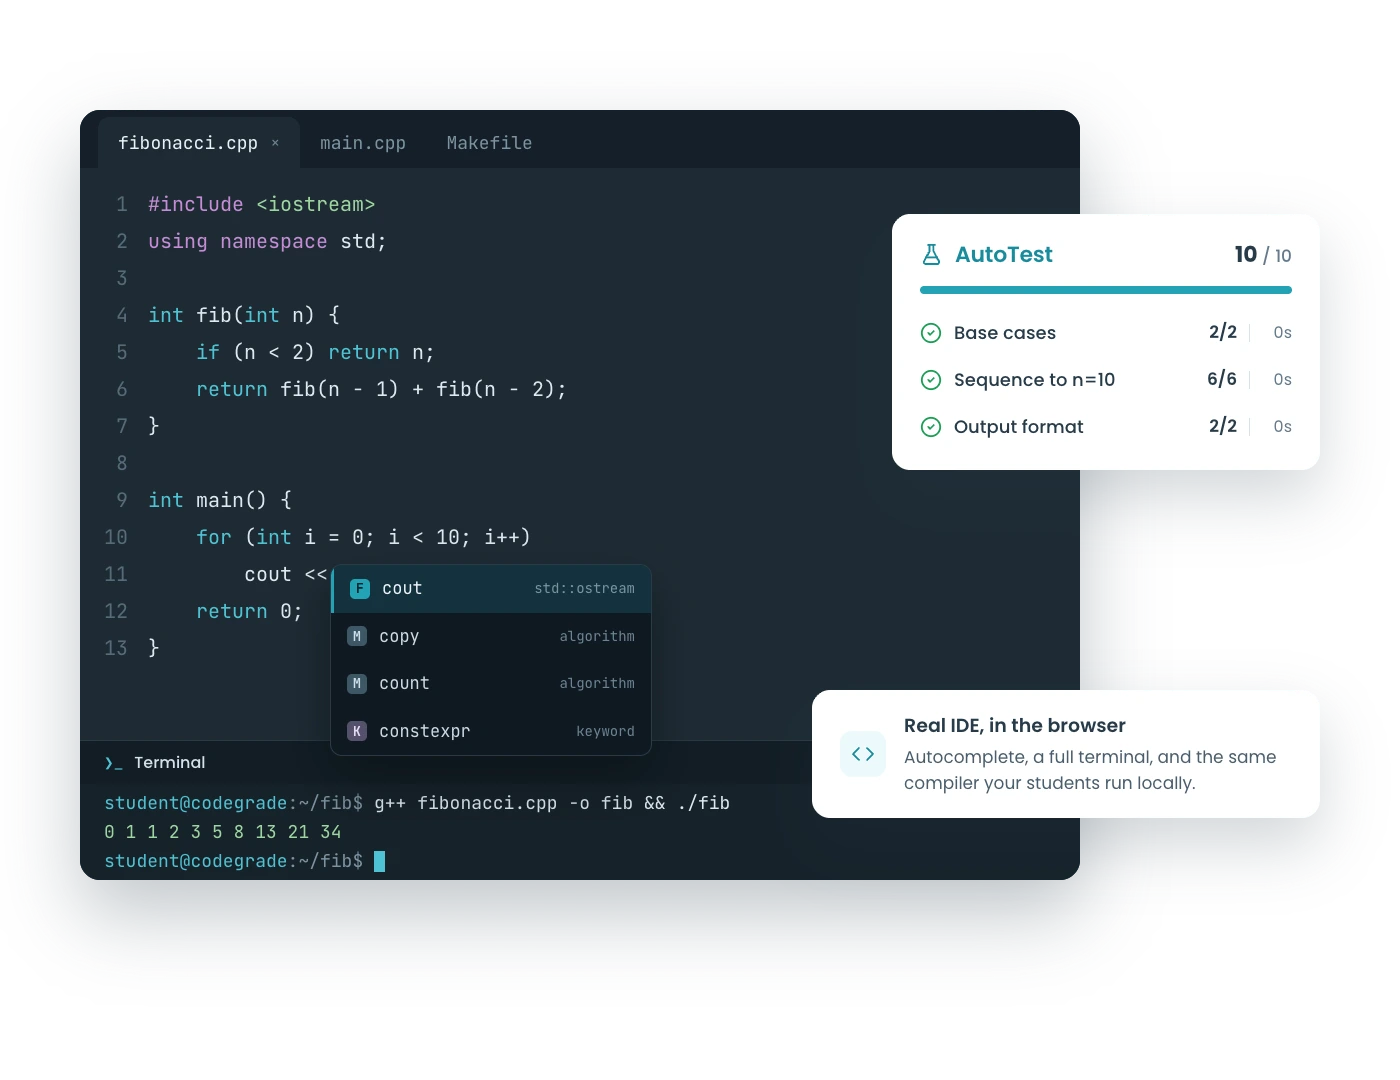Click the M icon beside copy
This screenshot has width=1400, height=1080.
click(x=357, y=636)
